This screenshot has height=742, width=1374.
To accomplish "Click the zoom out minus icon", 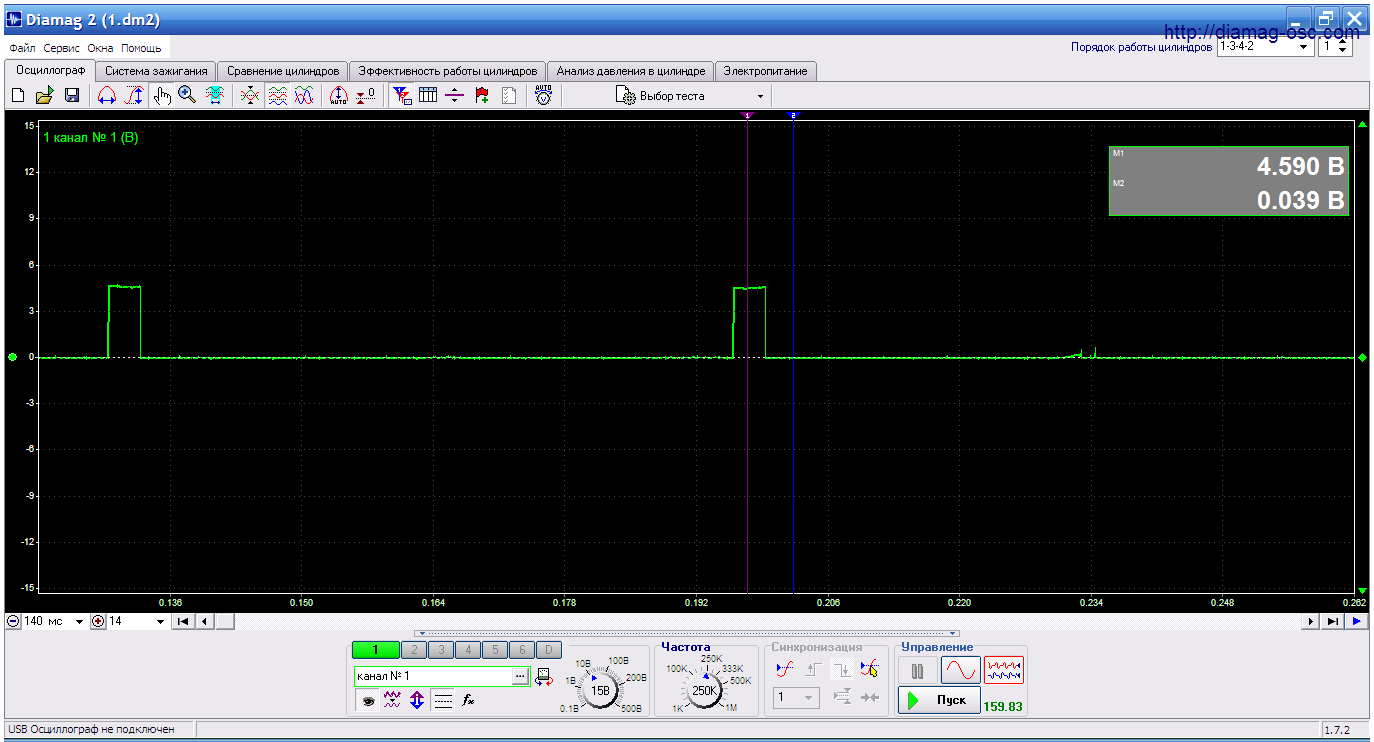I will click(13, 621).
